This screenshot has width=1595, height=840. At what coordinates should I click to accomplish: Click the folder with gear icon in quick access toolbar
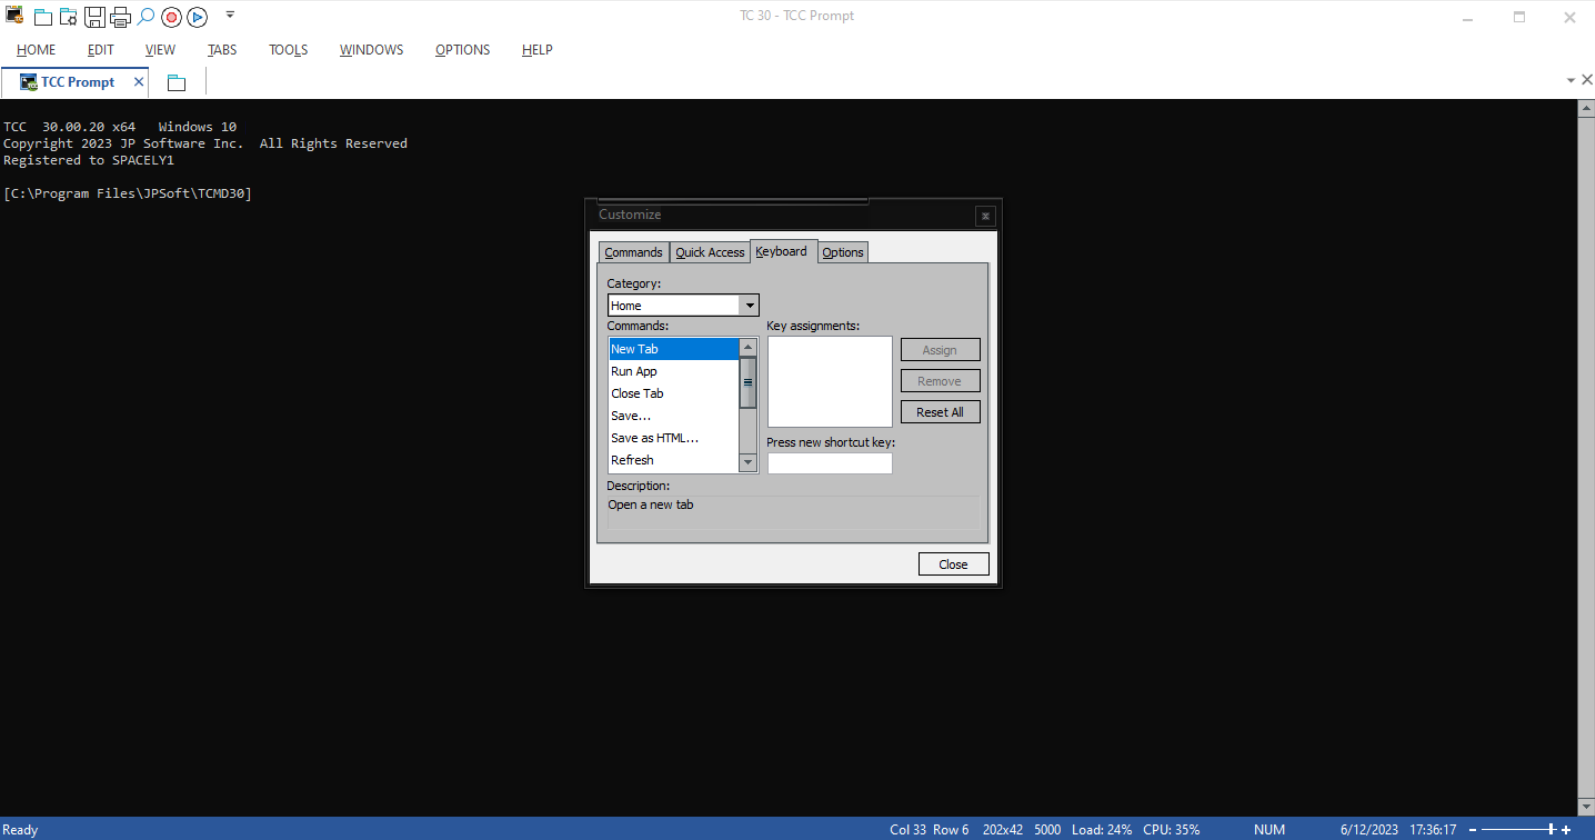pyautogui.click(x=68, y=17)
